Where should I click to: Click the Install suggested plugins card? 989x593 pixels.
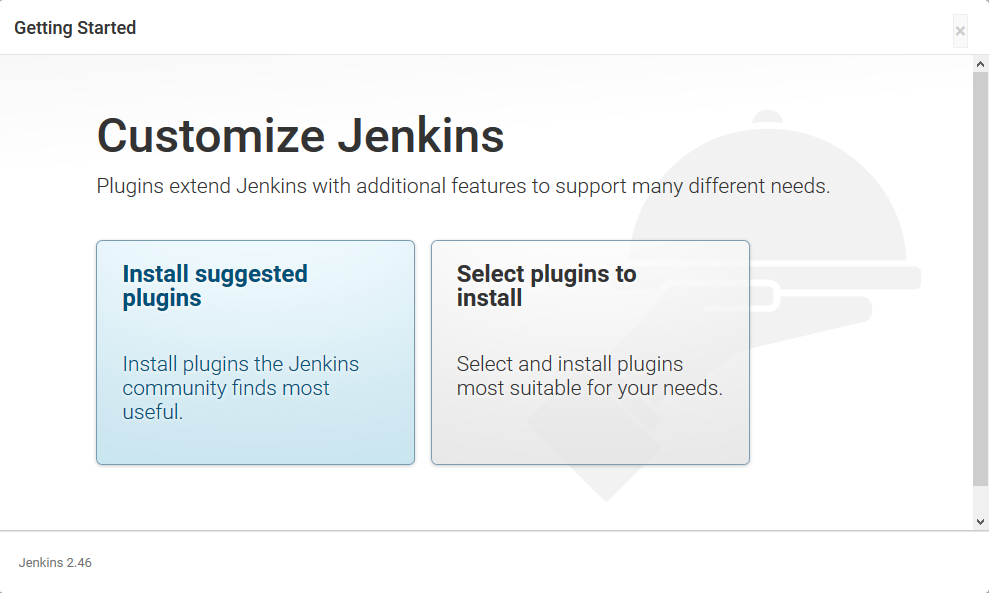pyautogui.click(x=255, y=352)
